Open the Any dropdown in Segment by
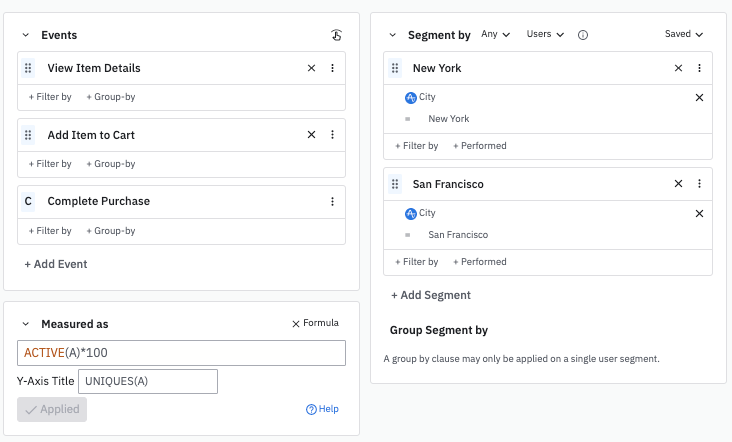This screenshot has width=732, height=442. pyautogui.click(x=495, y=34)
